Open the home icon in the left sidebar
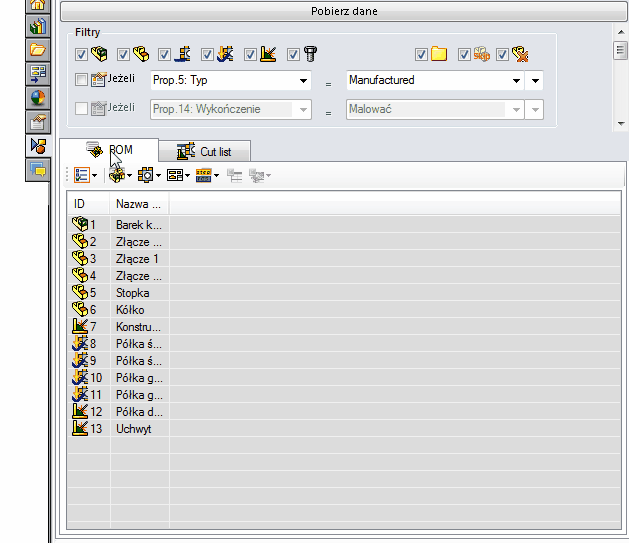This screenshot has height=543, width=629. (x=38, y=5)
